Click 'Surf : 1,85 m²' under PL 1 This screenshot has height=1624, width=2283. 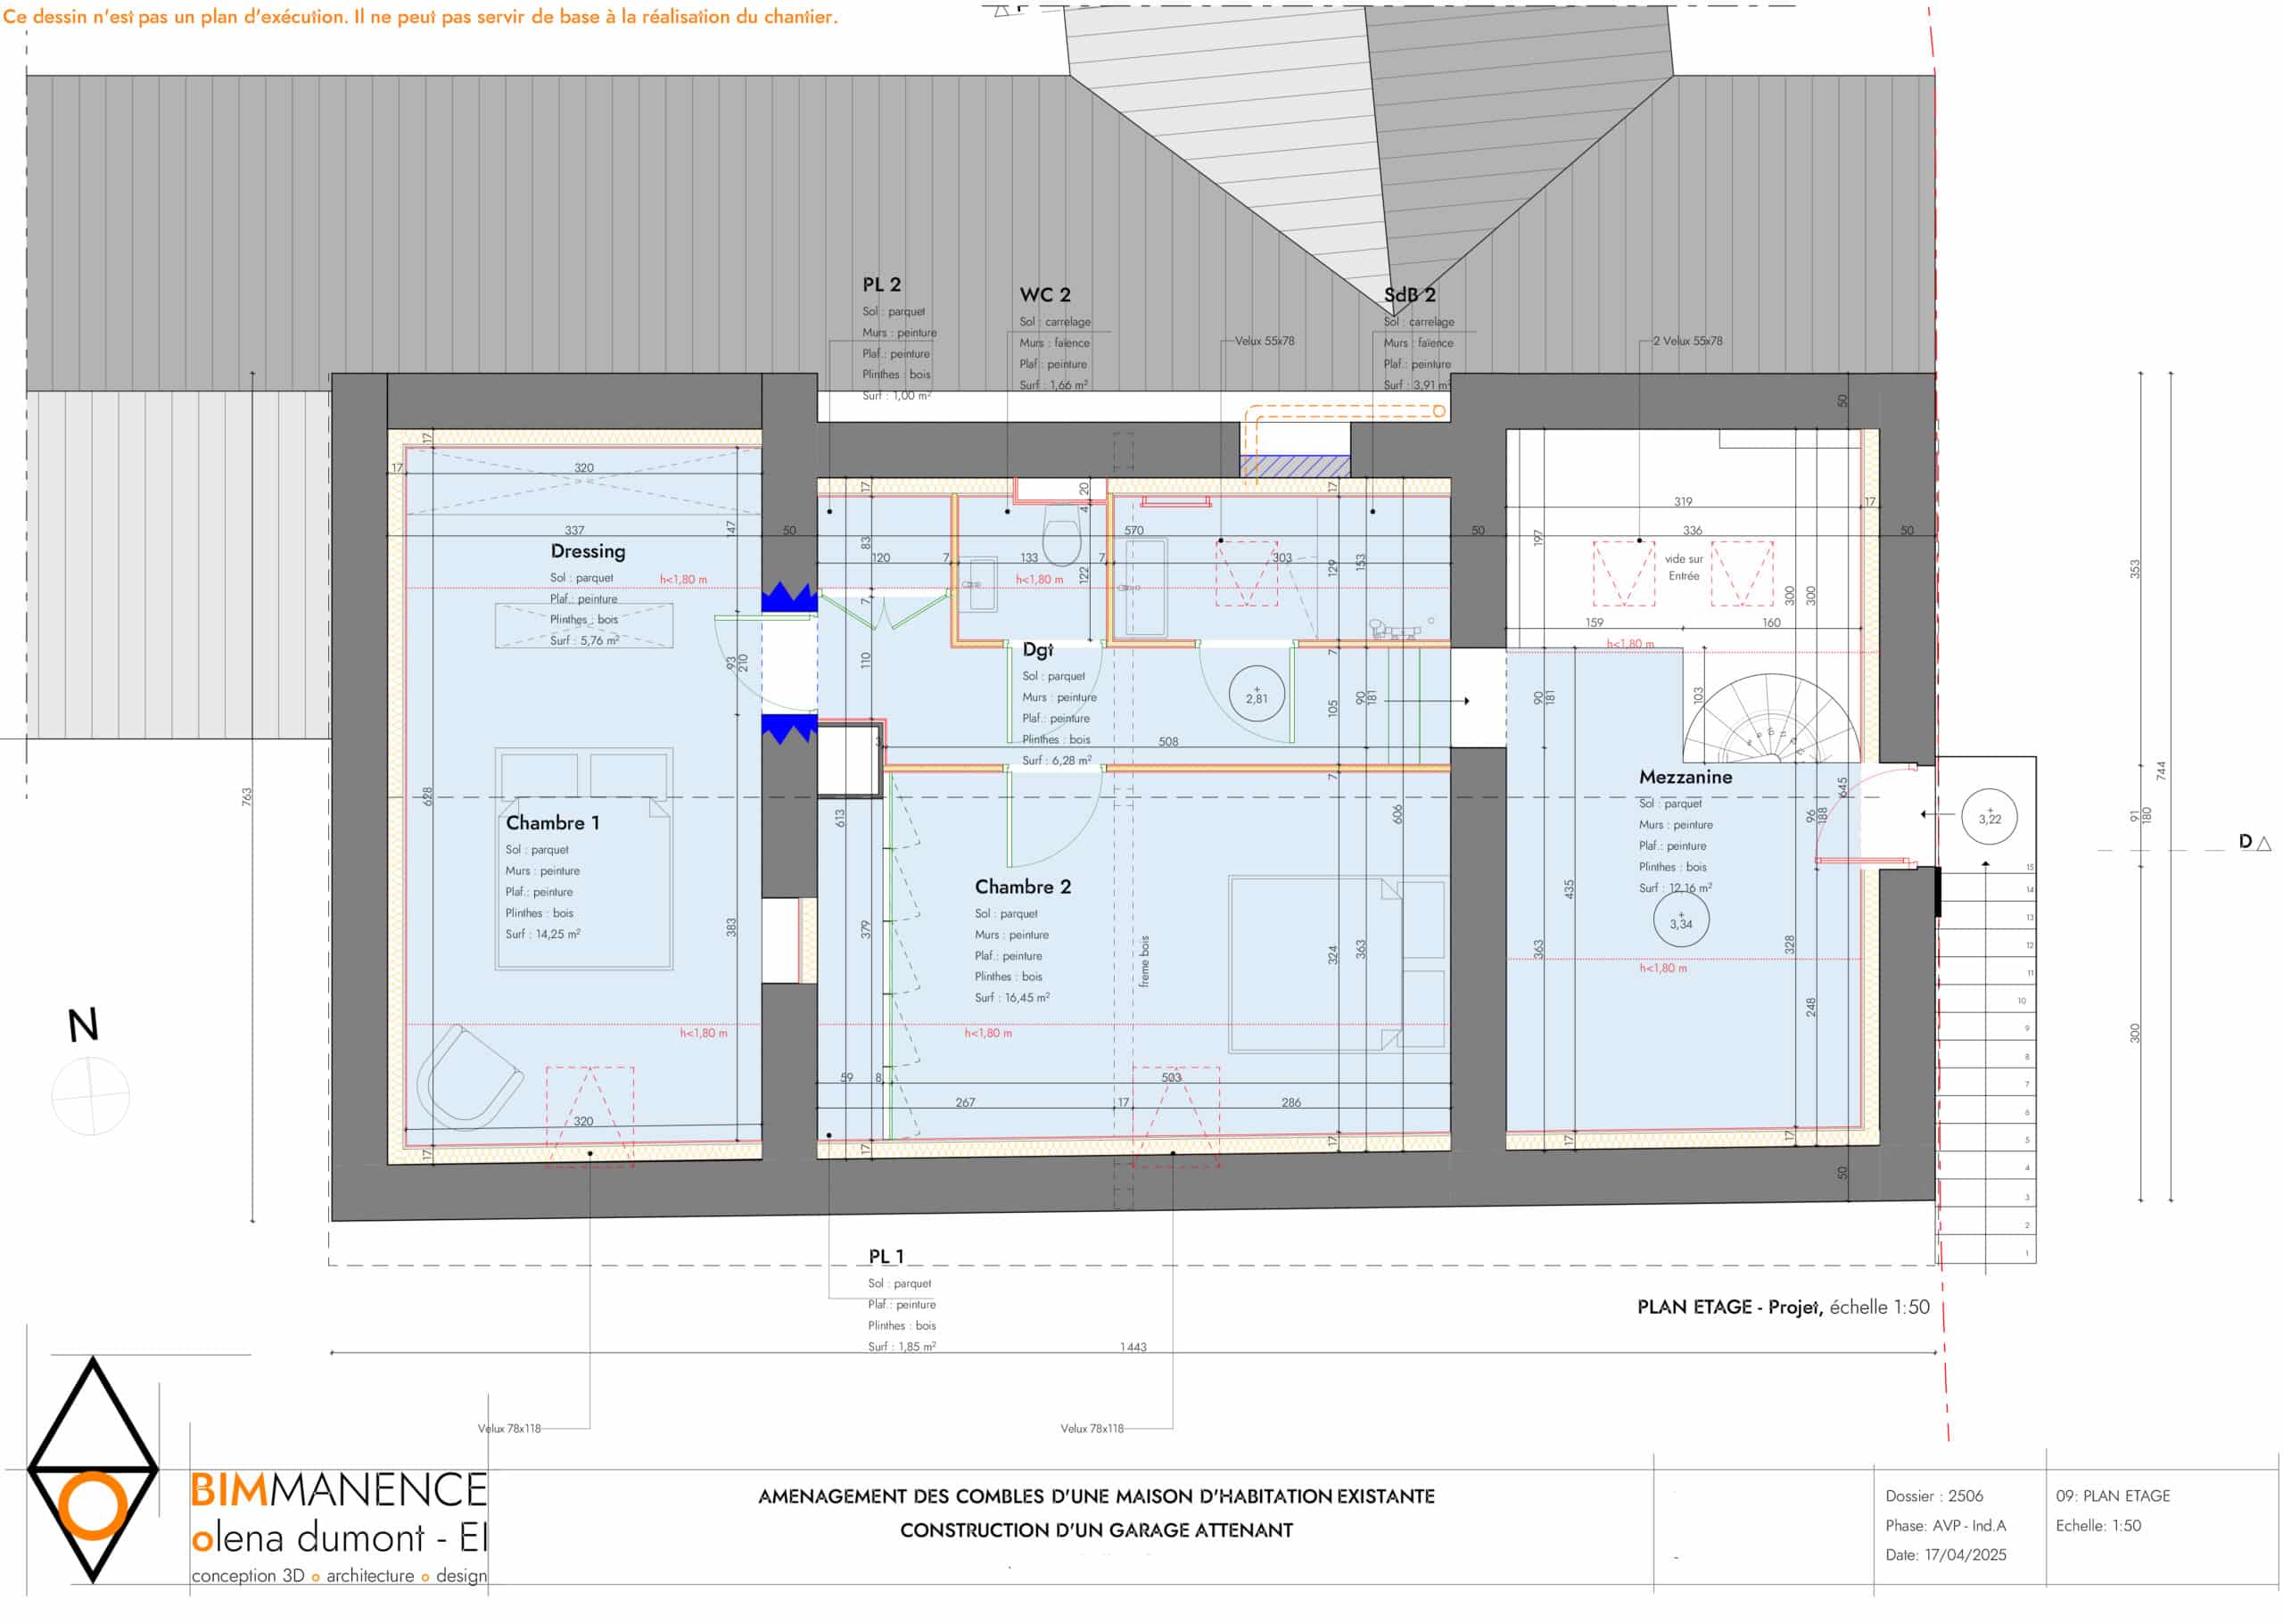[x=902, y=1347]
